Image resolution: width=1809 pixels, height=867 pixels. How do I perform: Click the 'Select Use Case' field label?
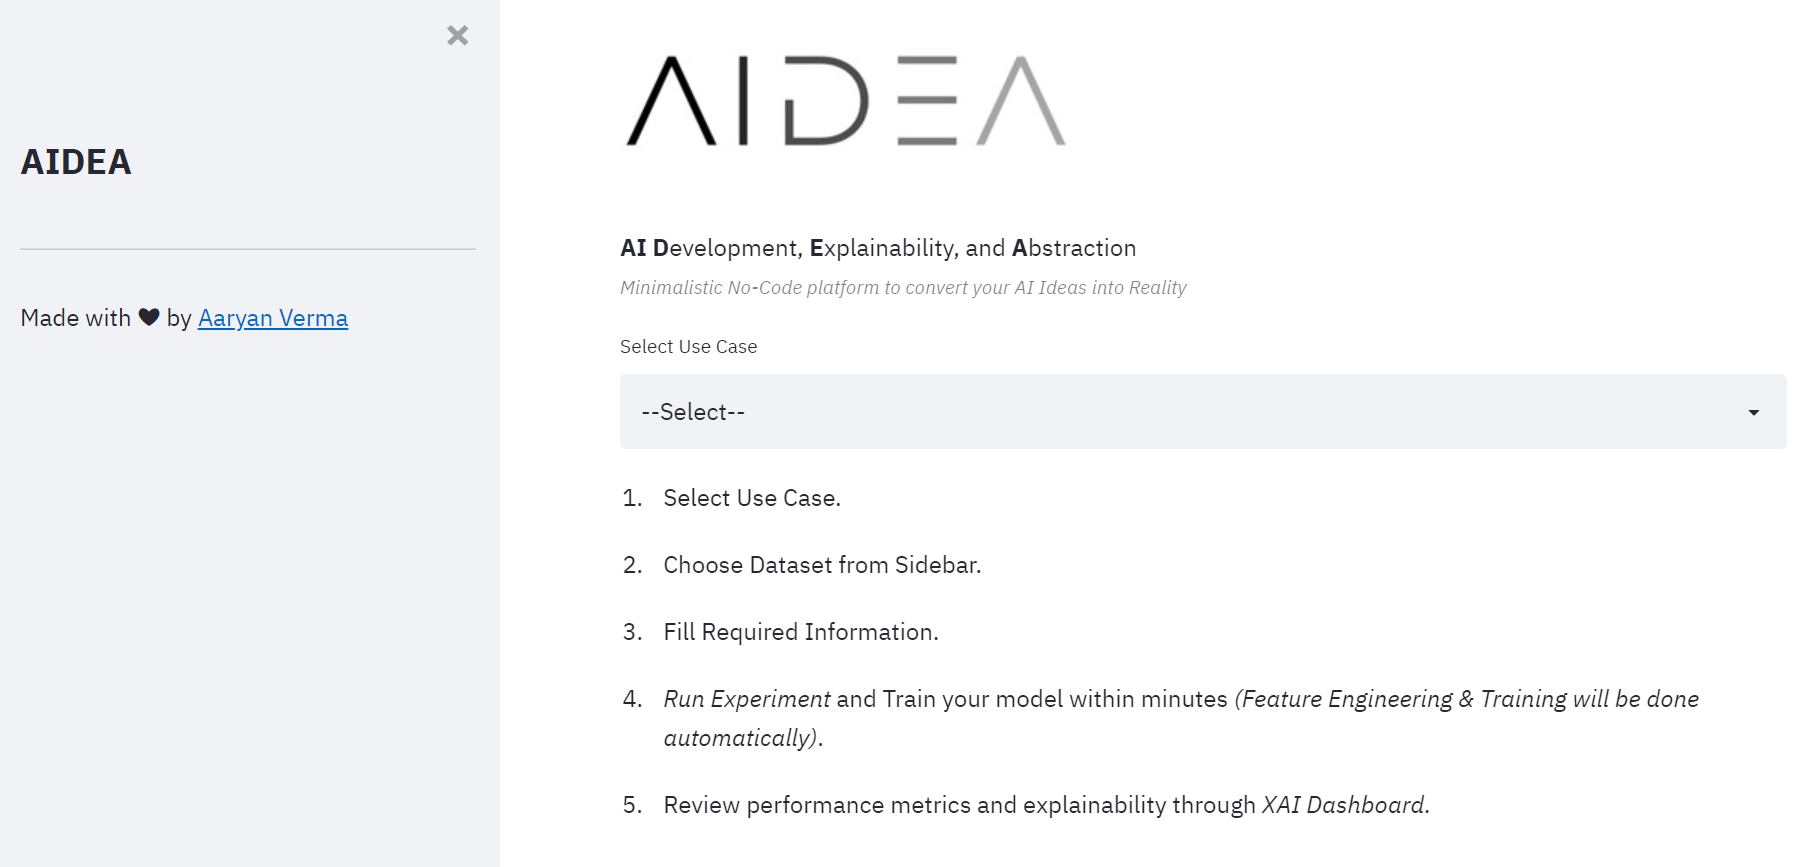point(688,346)
